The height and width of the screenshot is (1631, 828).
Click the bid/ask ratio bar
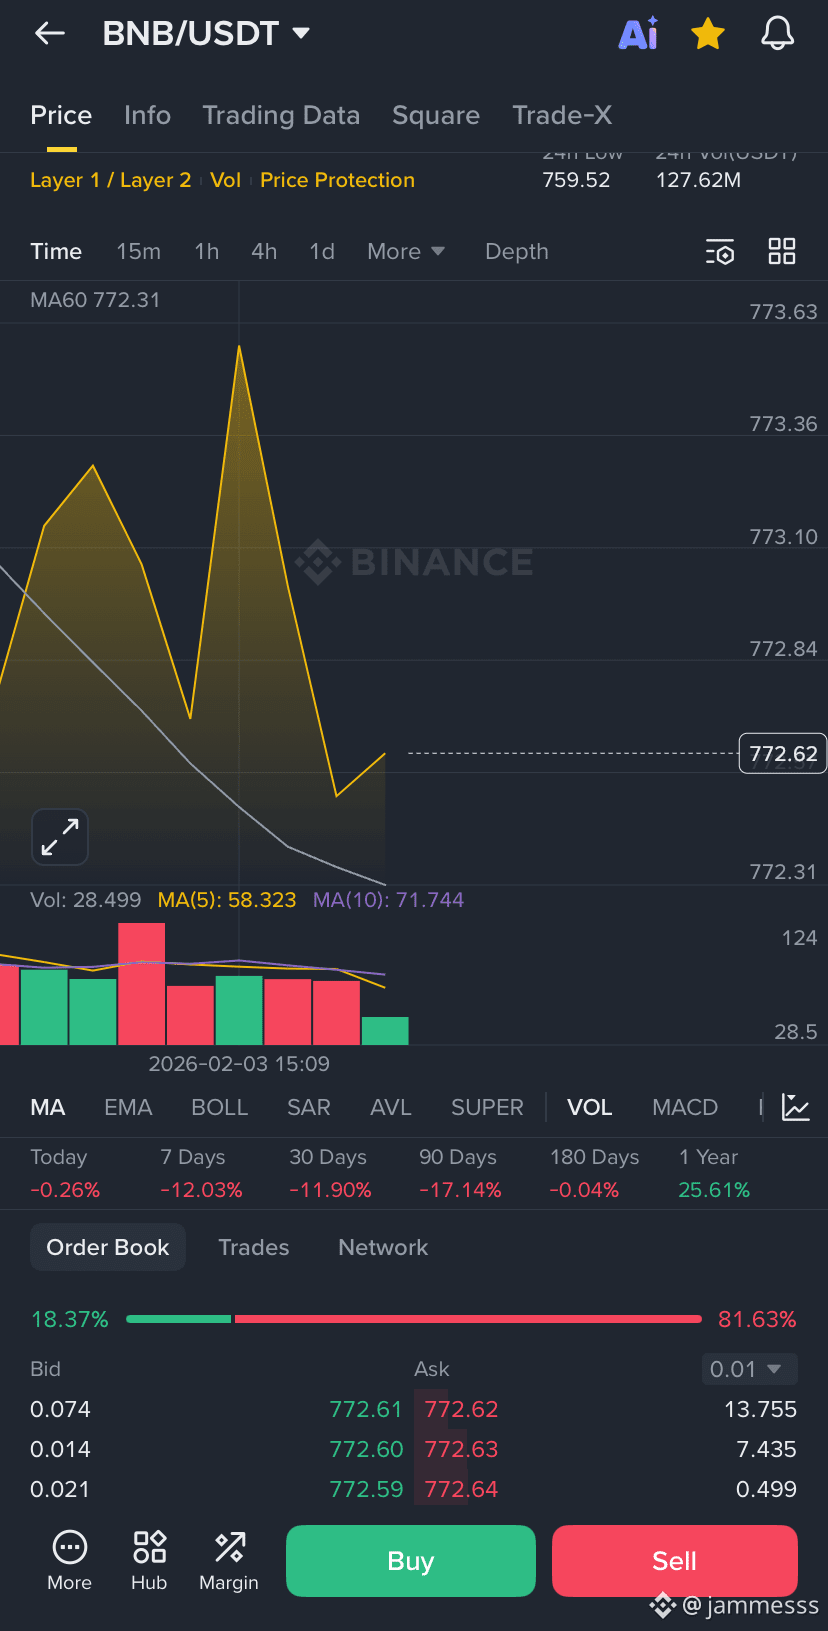[414, 1319]
